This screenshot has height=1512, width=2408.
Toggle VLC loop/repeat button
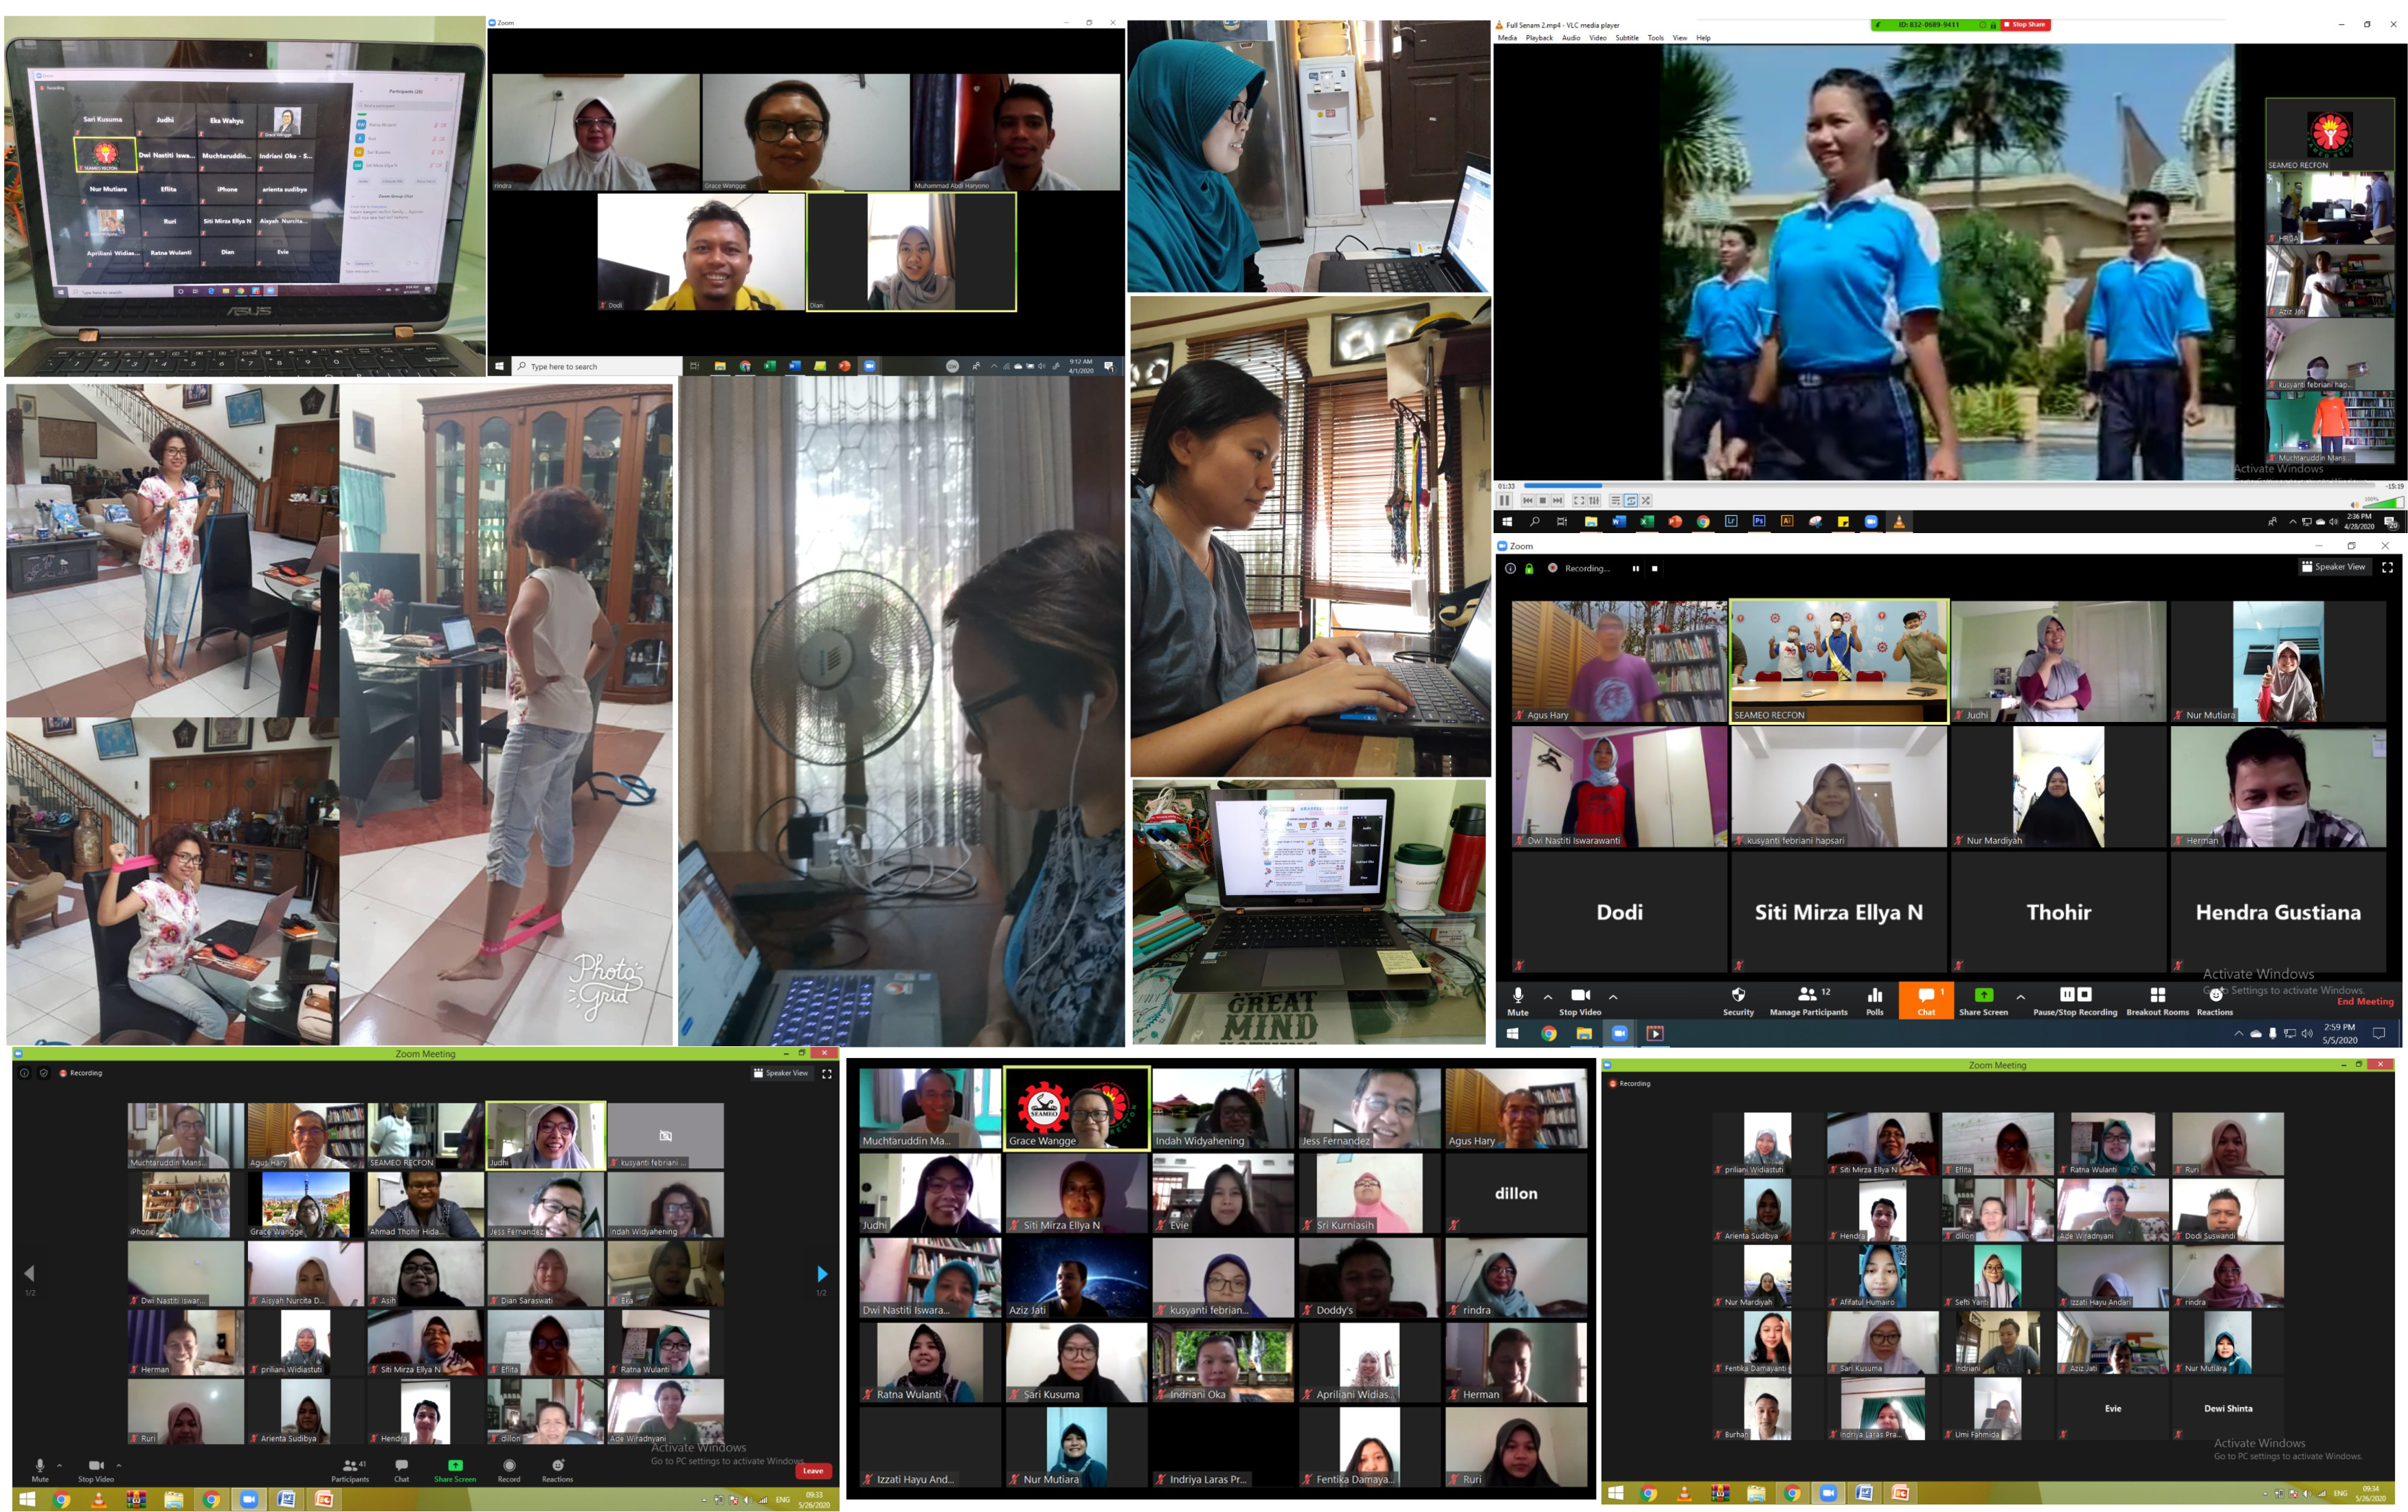pos(1631,500)
